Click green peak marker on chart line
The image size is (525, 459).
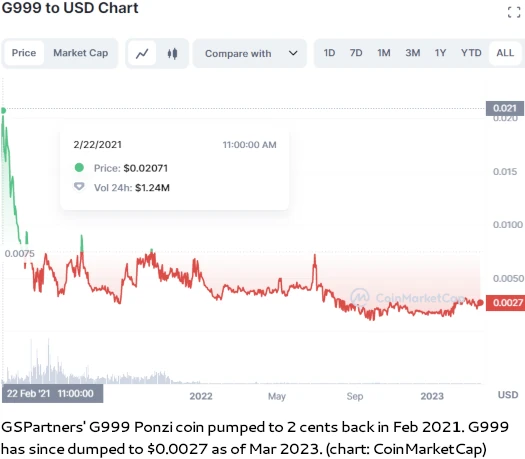pyautogui.click(x=3, y=110)
